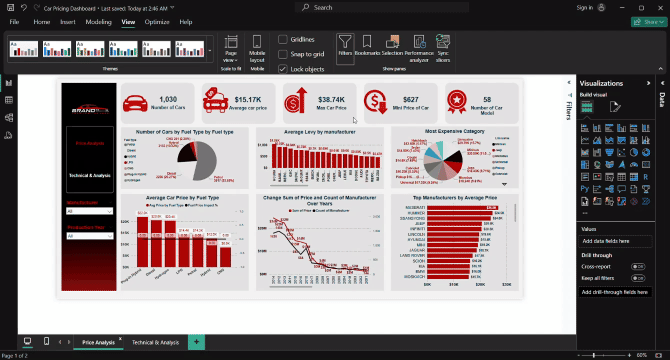The image size is (670, 360).
Task: Toggle Keep all filters switch
Action: click(x=638, y=278)
